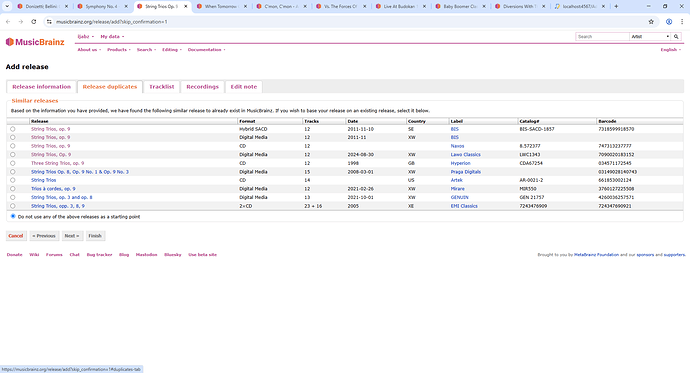The height and width of the screenshot is (373, 690).
Task: Click the Donate footer link
Action: (x=14, y=255)
